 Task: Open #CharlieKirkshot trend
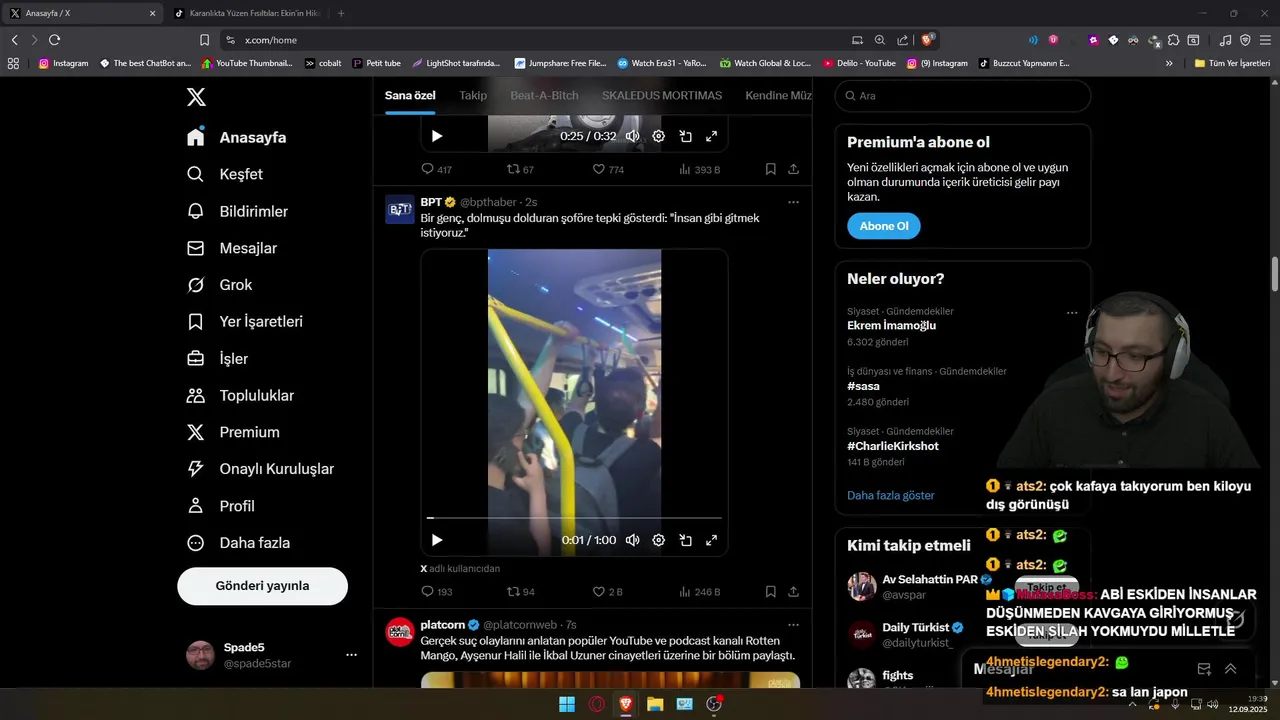893,446
